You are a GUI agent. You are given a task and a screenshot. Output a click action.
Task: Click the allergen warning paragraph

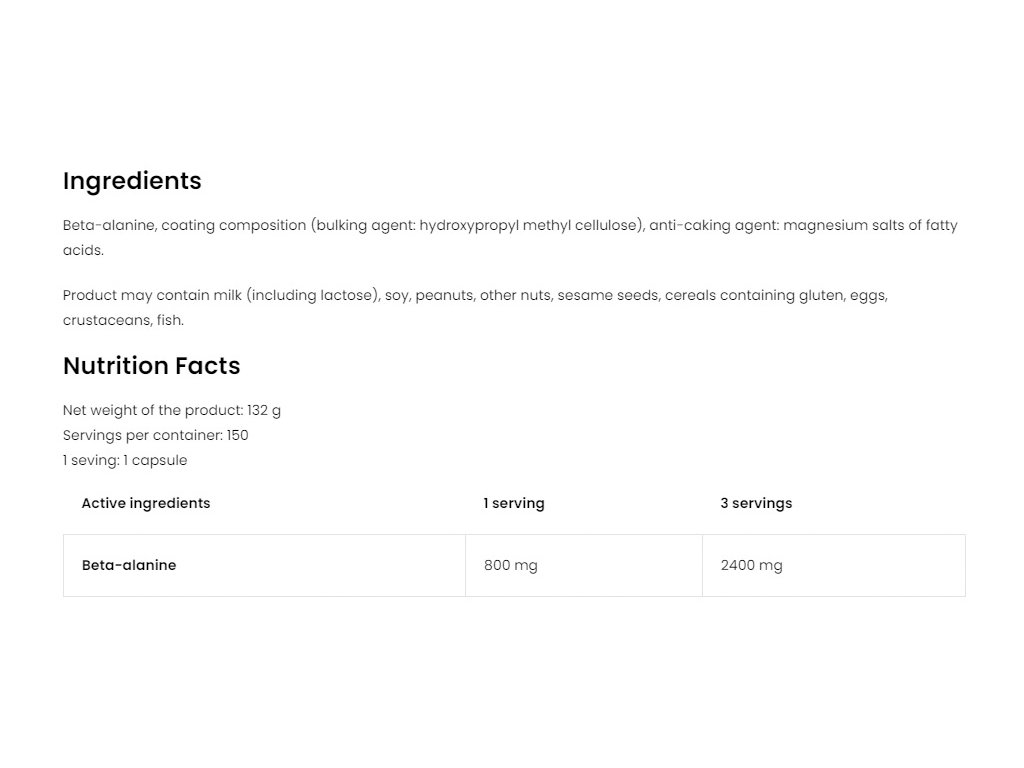[475, 308]
